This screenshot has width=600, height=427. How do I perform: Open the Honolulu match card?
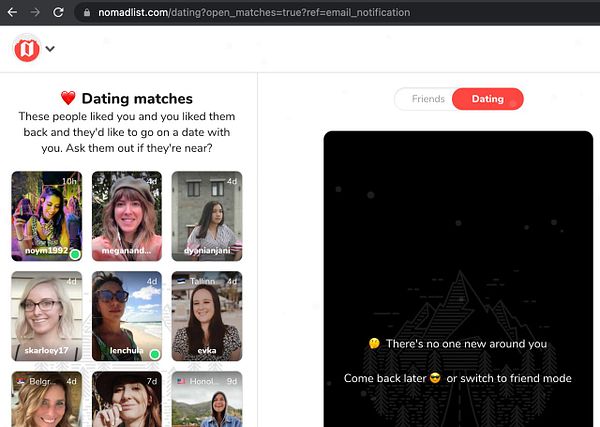[207, 399]
